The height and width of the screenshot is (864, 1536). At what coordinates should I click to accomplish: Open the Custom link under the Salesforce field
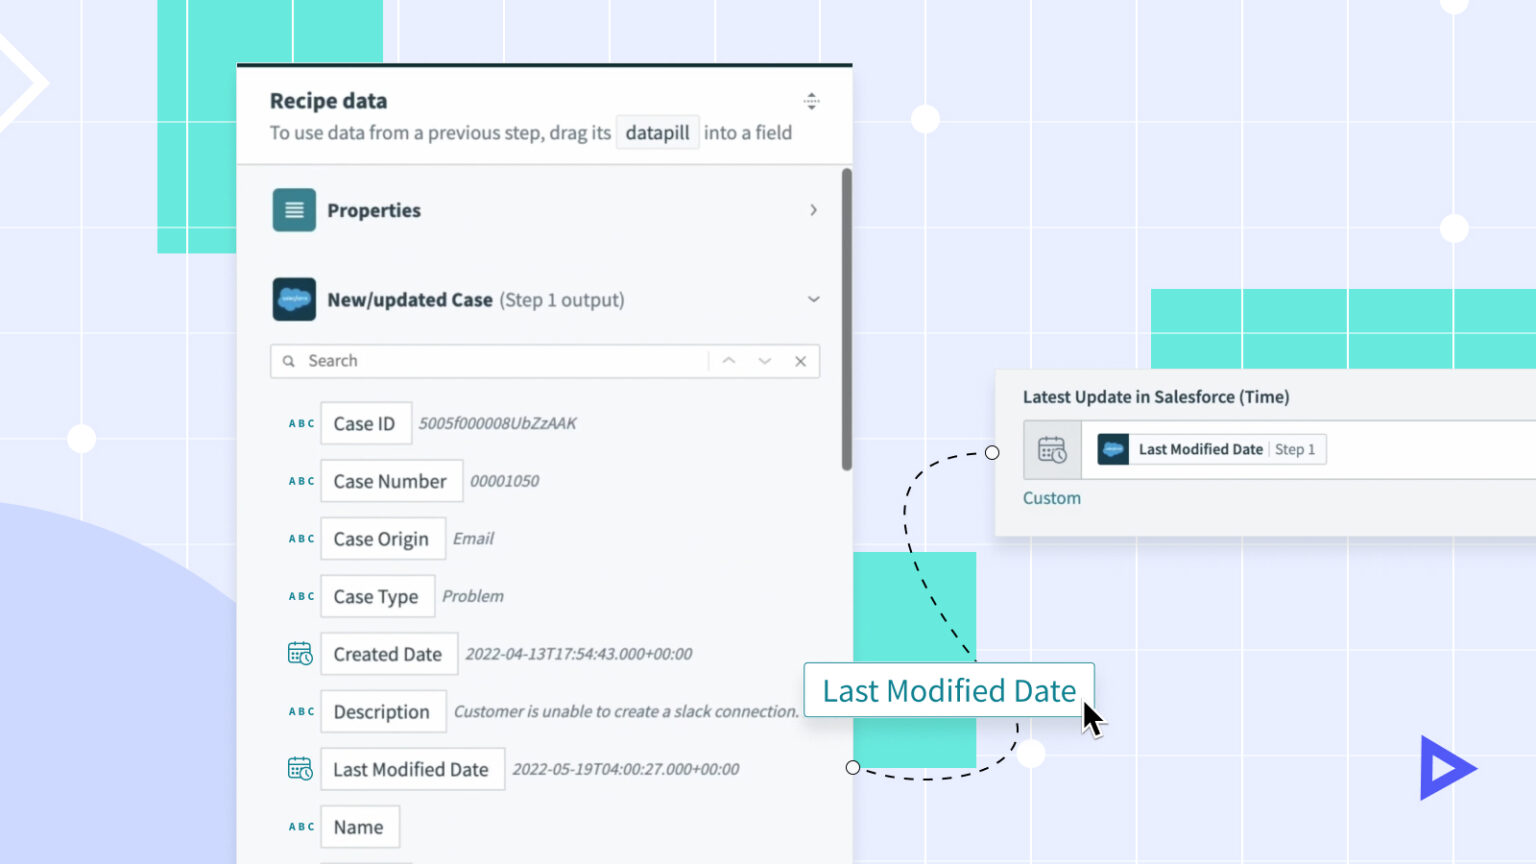pos(1052,497)
